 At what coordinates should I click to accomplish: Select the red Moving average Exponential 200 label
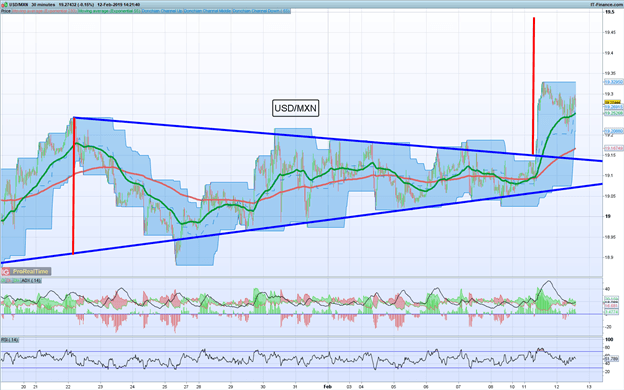(45, 11)
